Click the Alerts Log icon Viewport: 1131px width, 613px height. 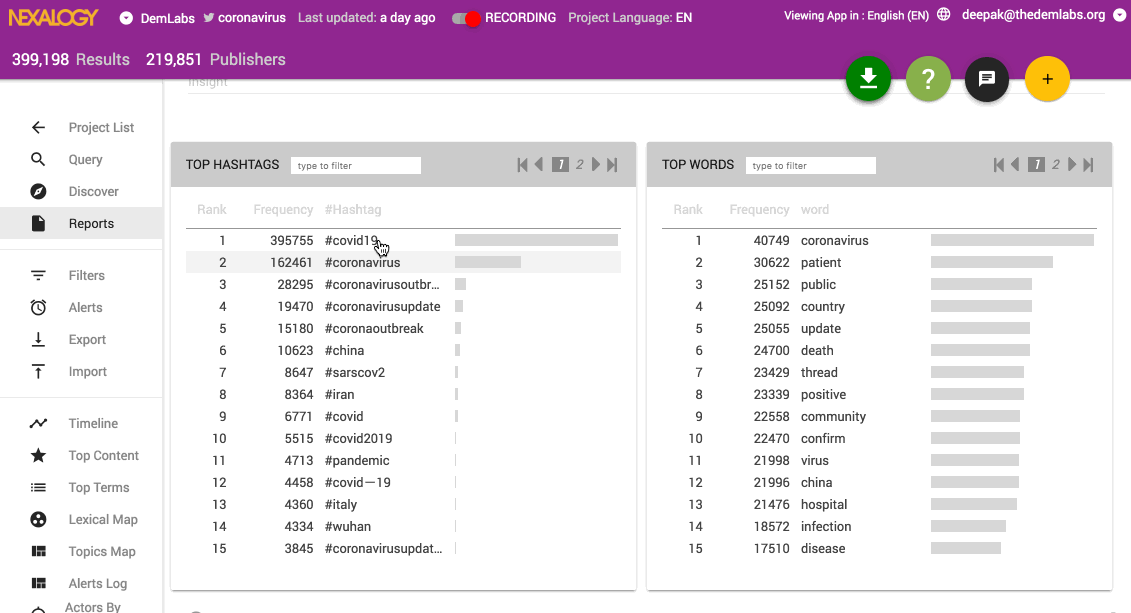click(38, 583)
